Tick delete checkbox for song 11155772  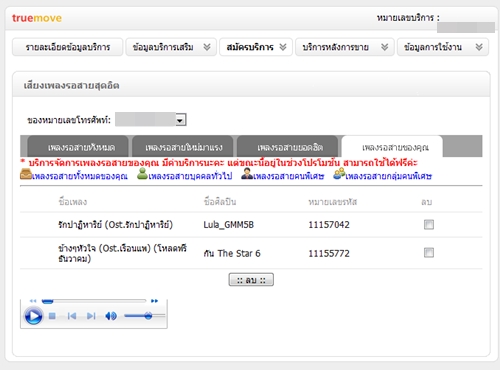point(429,253)
